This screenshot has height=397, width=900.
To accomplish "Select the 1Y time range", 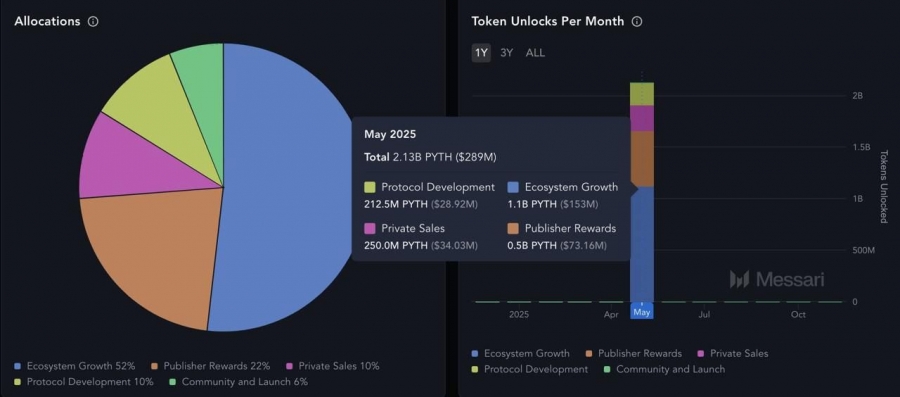I will pos(481,53).
